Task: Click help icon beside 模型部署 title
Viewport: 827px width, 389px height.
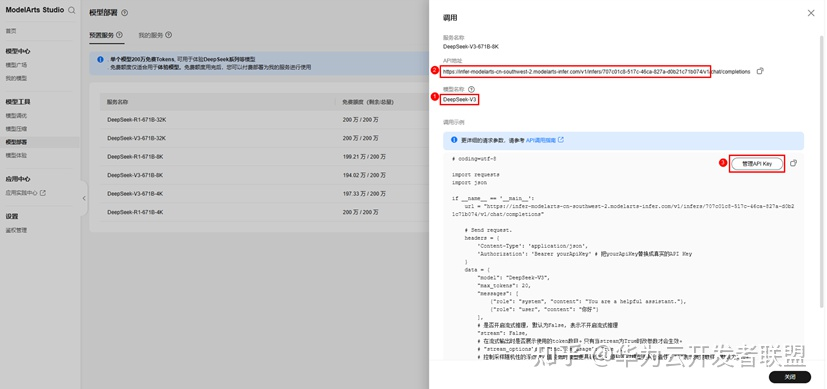Action: pyautogui.click(x=124, y=13)
